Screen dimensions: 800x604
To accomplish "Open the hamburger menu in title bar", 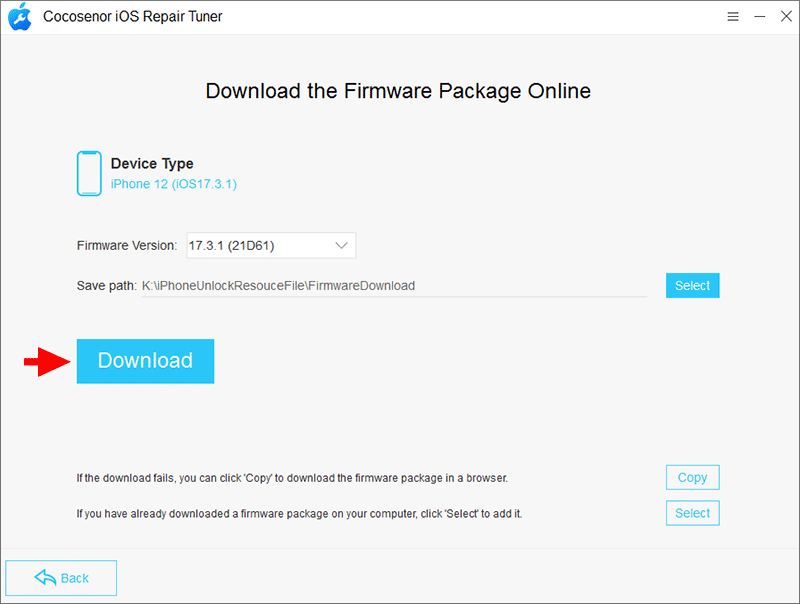I will [733, 17].
